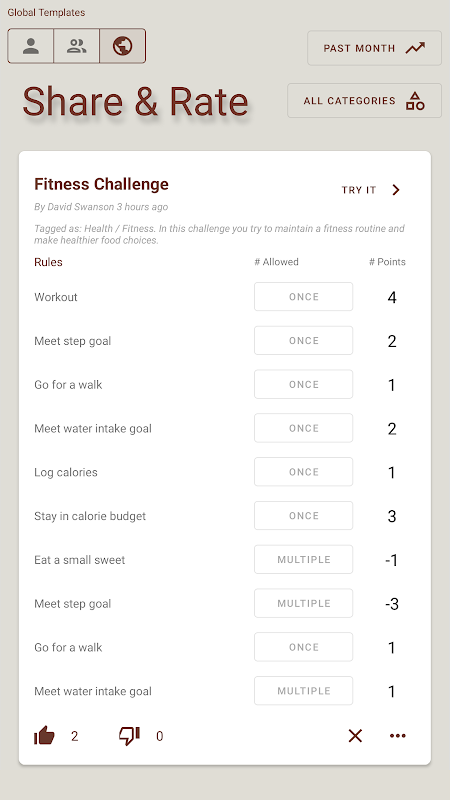Toggle the ONCE setting for Workout
Screen dimensions: 450x800
[304, 297]
